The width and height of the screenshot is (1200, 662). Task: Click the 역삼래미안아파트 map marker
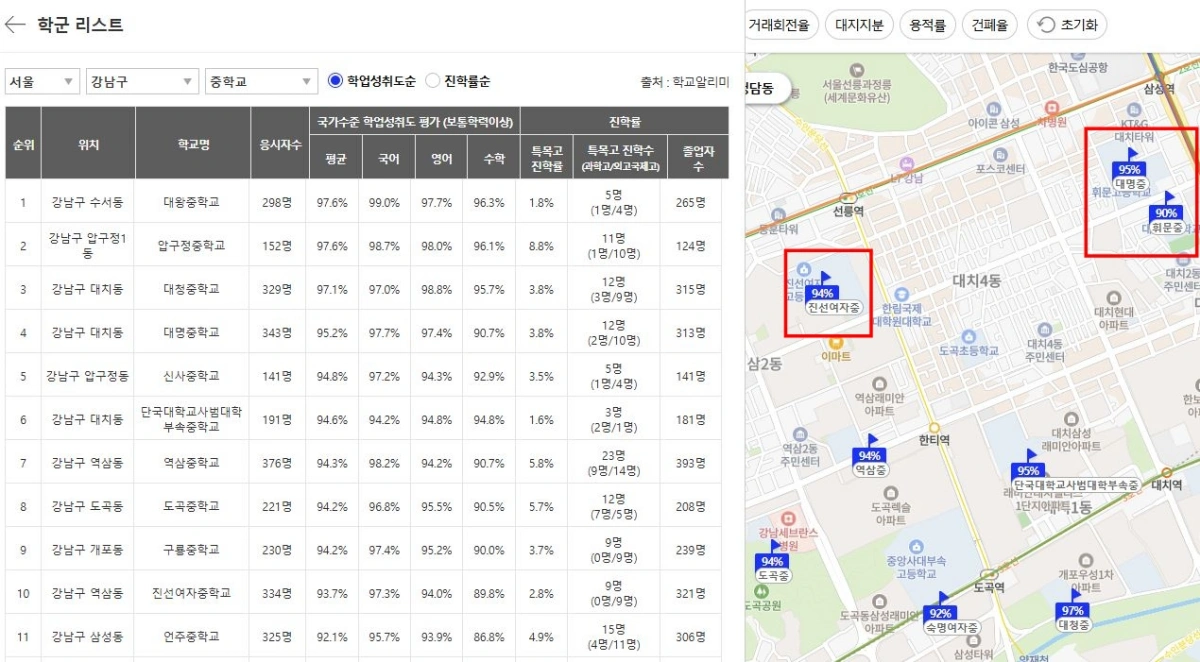(x=879, y=385)
